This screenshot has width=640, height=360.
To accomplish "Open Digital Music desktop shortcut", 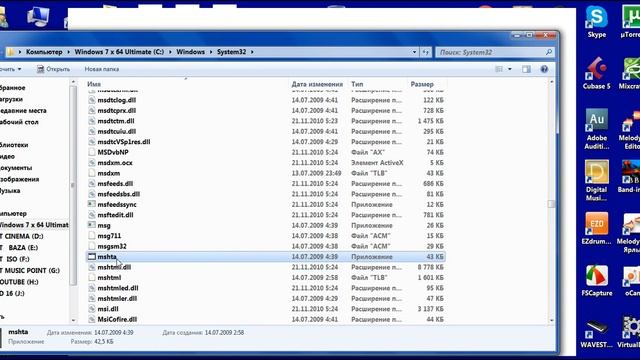I will pos(596,180).
